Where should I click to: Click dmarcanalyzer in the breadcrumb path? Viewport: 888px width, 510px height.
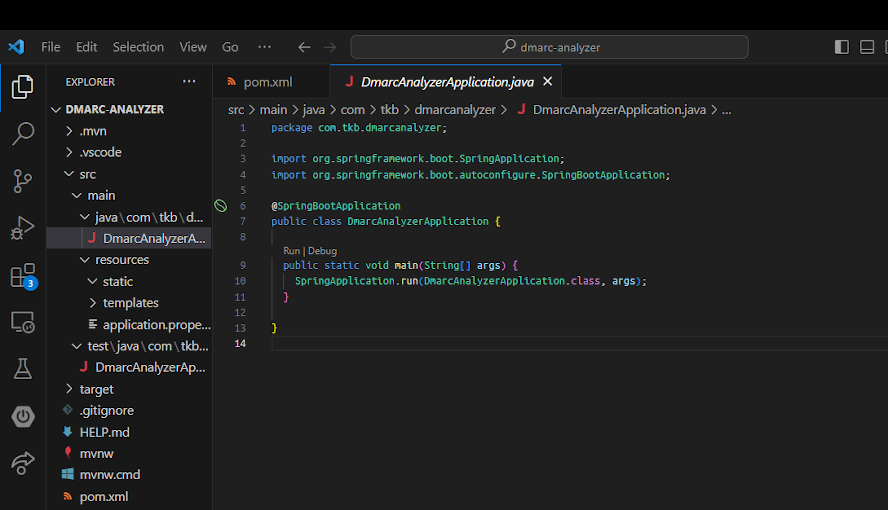(x=455, y=110)
